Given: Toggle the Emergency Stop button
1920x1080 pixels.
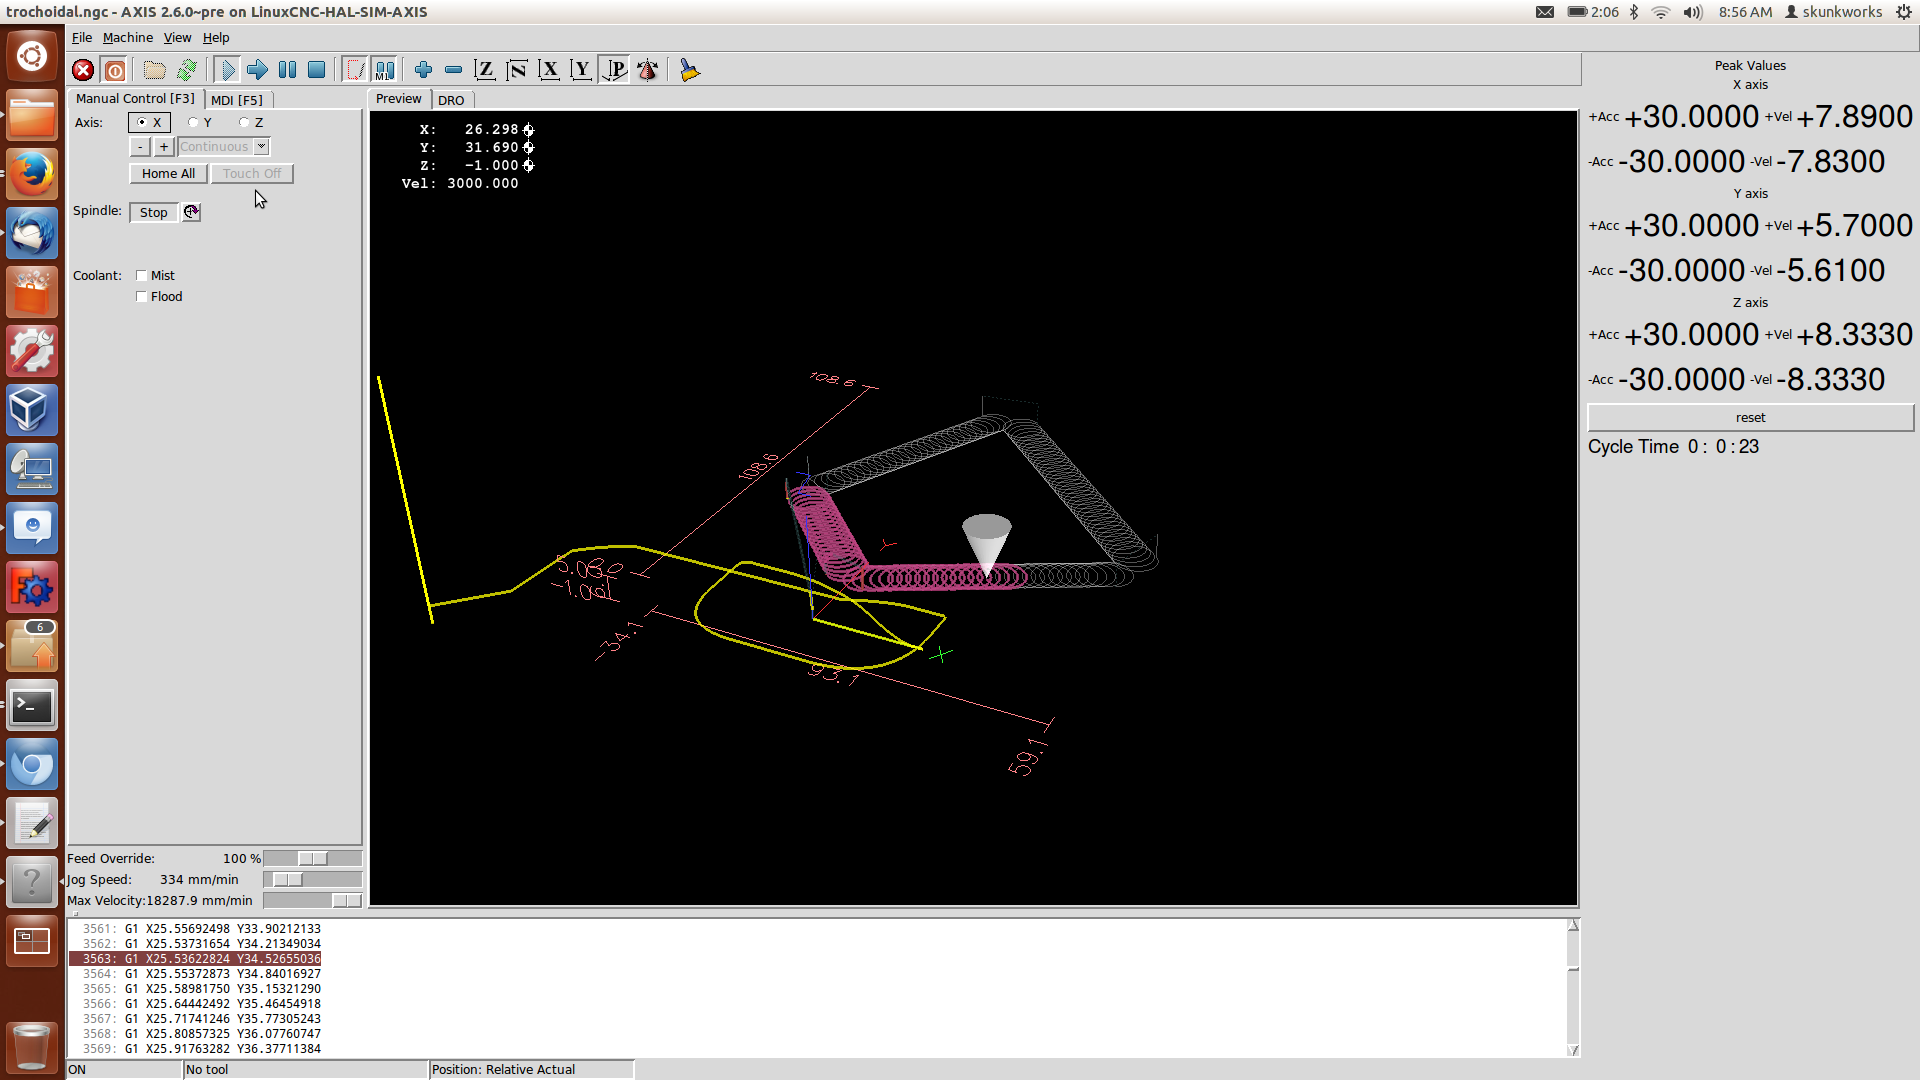Looking at the screenshot, I should [83, 70].
